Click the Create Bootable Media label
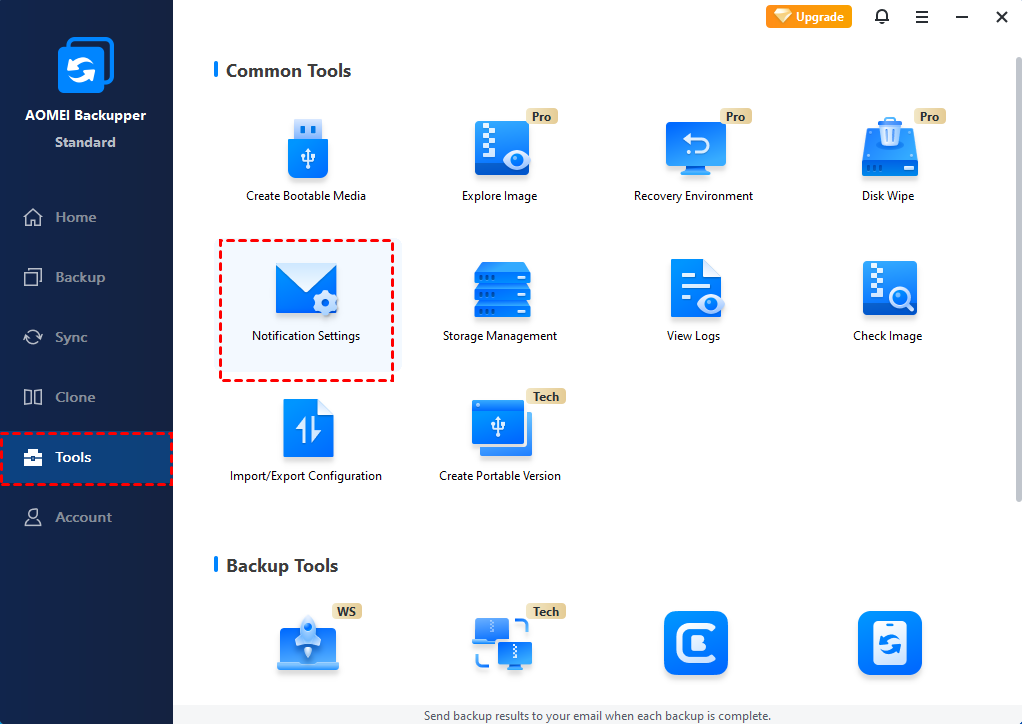 [306, 195]
